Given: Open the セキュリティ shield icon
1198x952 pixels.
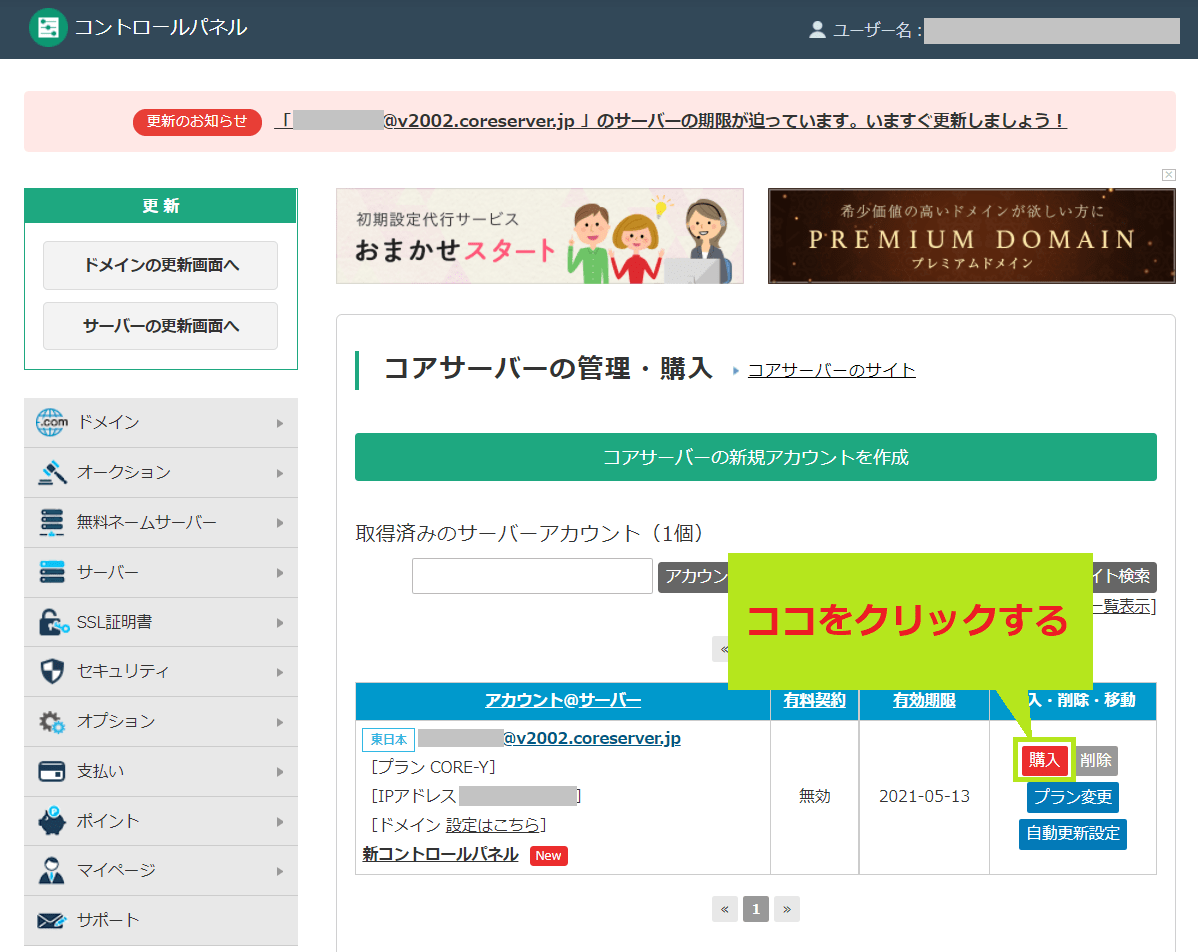Looking at the screenshot, I should click(45, 672).
